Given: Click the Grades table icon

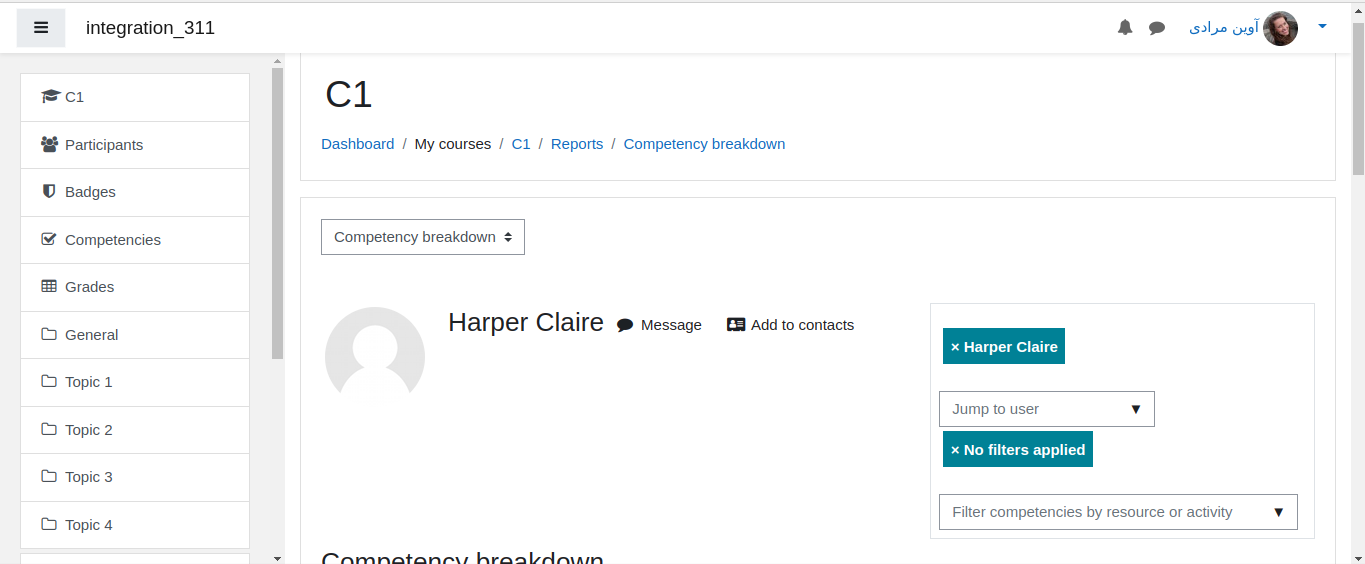Looking at the screenshot, I should pyautogui.click(x=49, y=286).
